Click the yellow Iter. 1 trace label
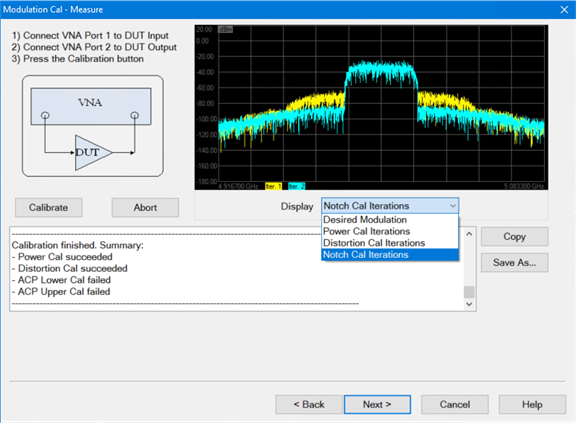 click(x=273, y=186)
